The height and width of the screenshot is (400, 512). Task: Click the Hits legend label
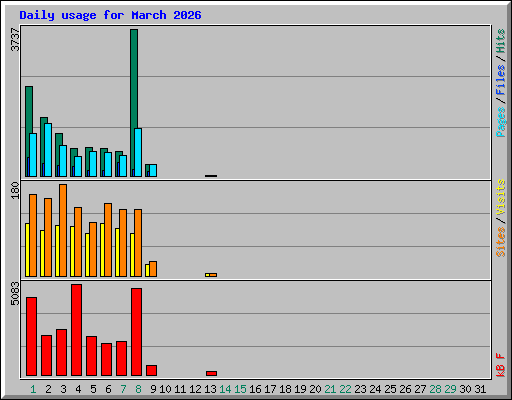click(501, 41)
